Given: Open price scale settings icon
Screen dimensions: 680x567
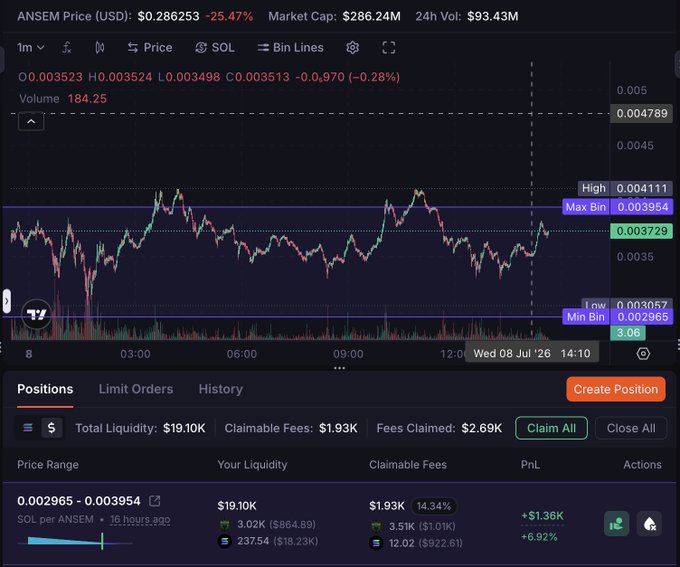Looking at the screenshot, I should click(643, 354).
